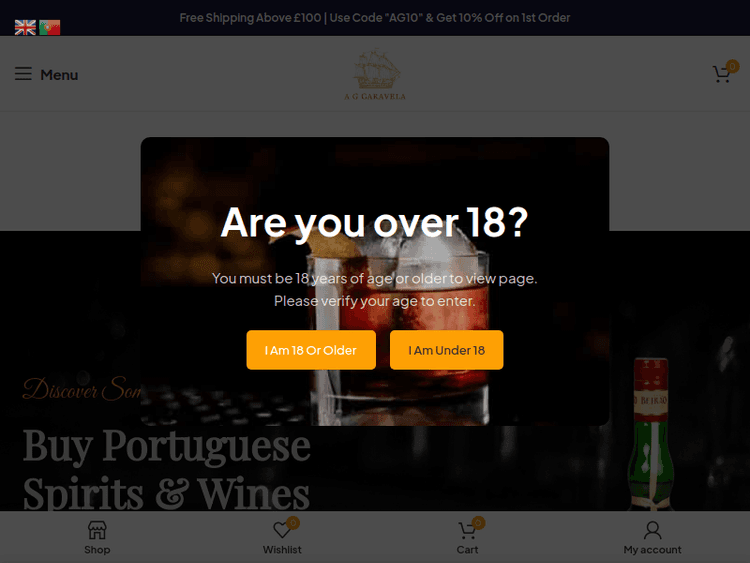Click the free shipping promo banner text

pyautogui.click(x=375, y=18)
